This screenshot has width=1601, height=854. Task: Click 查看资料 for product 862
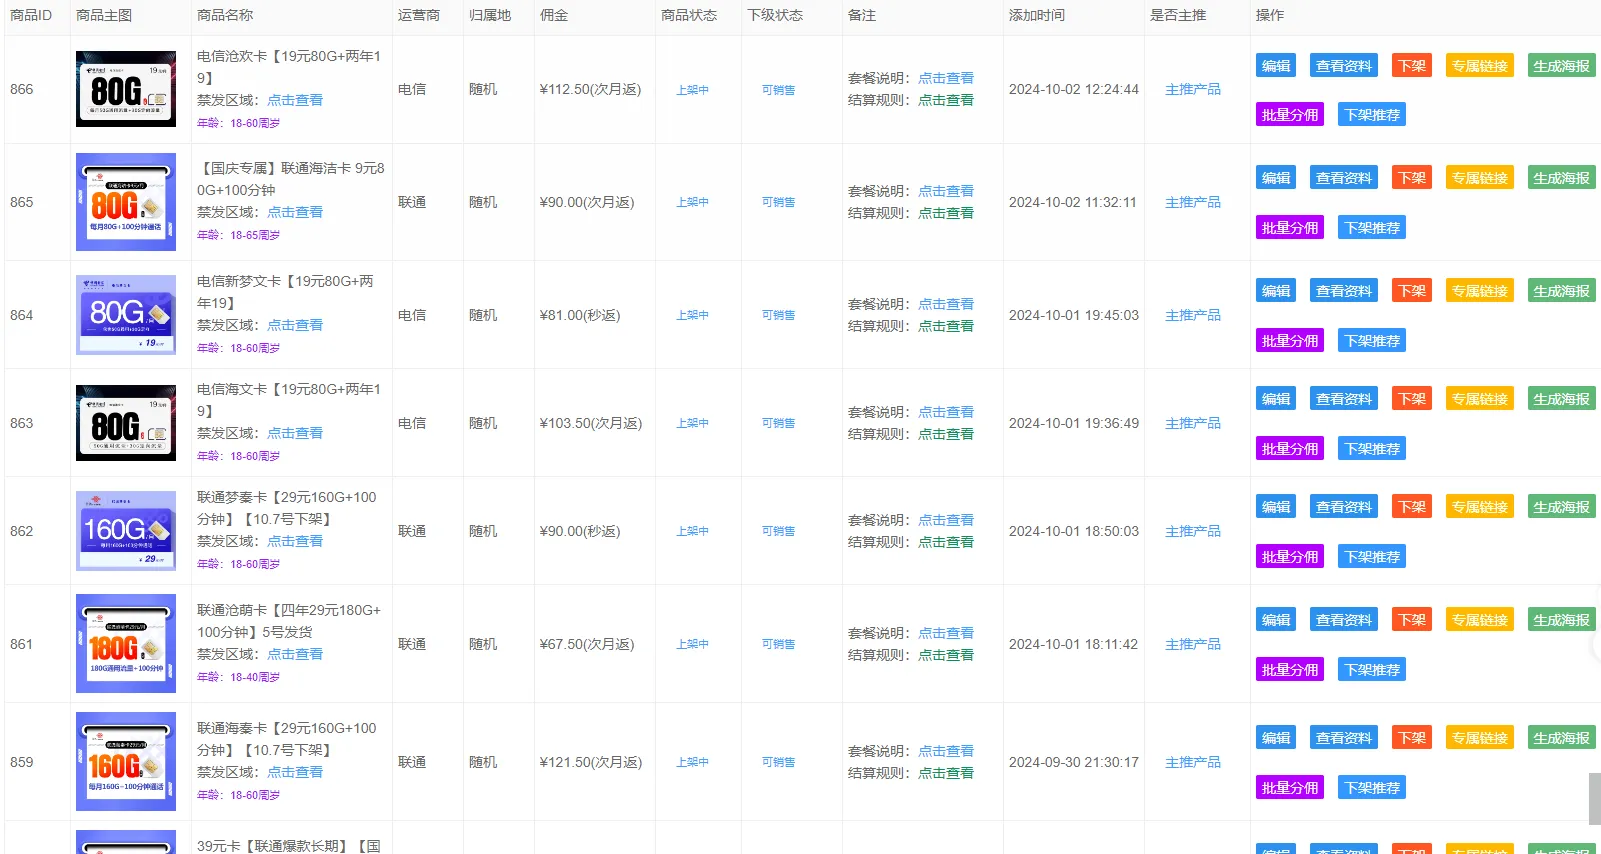[x=1344, y=507]
